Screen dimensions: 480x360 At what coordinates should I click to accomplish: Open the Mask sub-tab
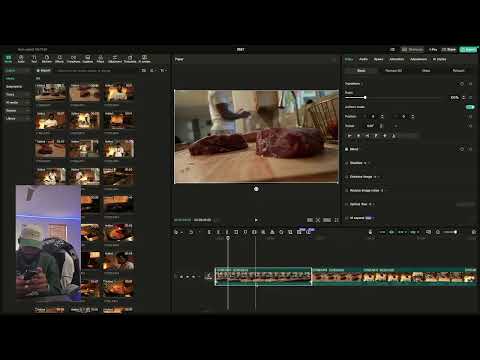tap(426, 71)
